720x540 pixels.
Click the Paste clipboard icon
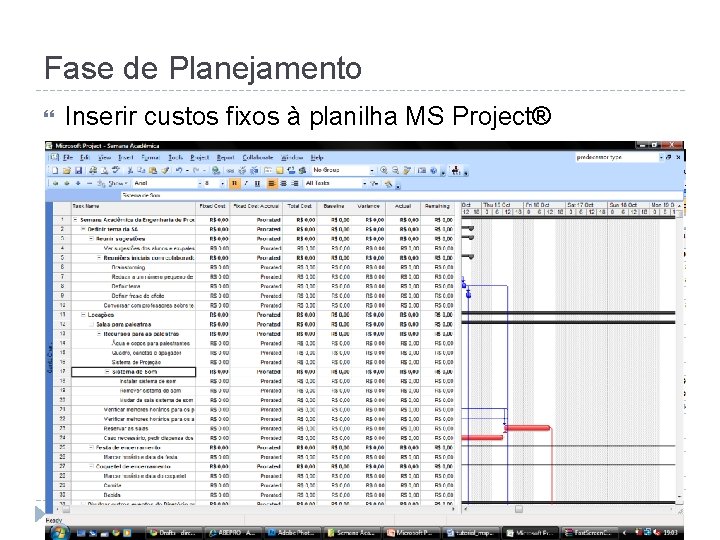pos(153,171)
